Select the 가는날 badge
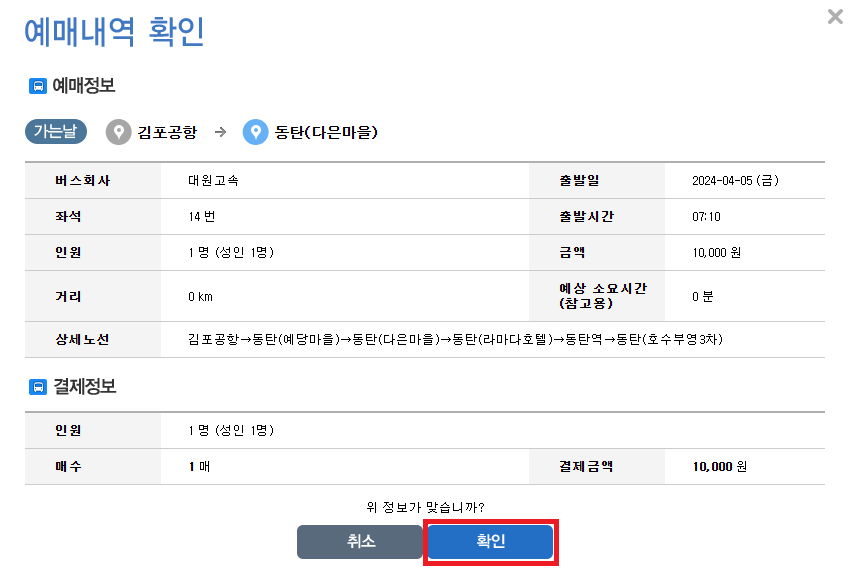Viewport: 856px width, 579px height. 54,131
